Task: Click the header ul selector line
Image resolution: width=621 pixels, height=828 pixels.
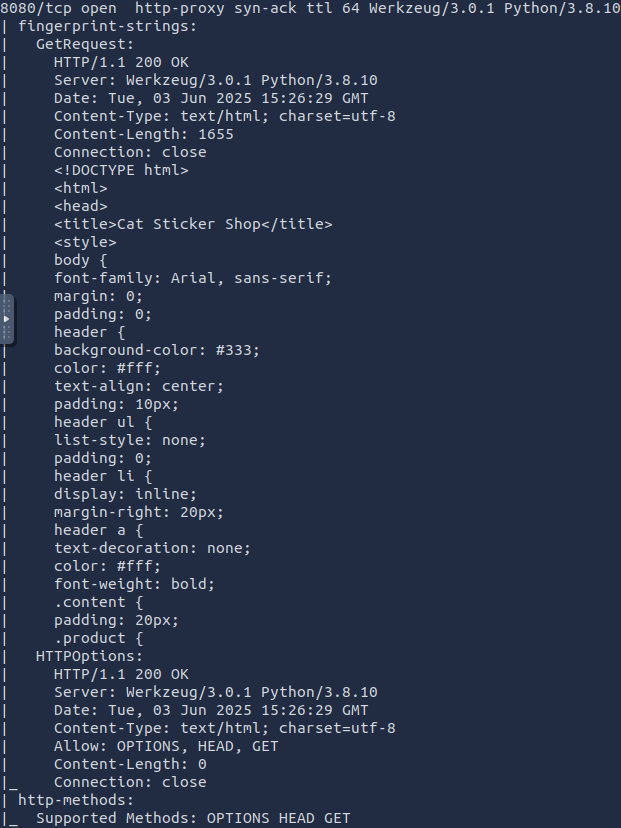Action: pyautogui.click(x=103, y=422)
